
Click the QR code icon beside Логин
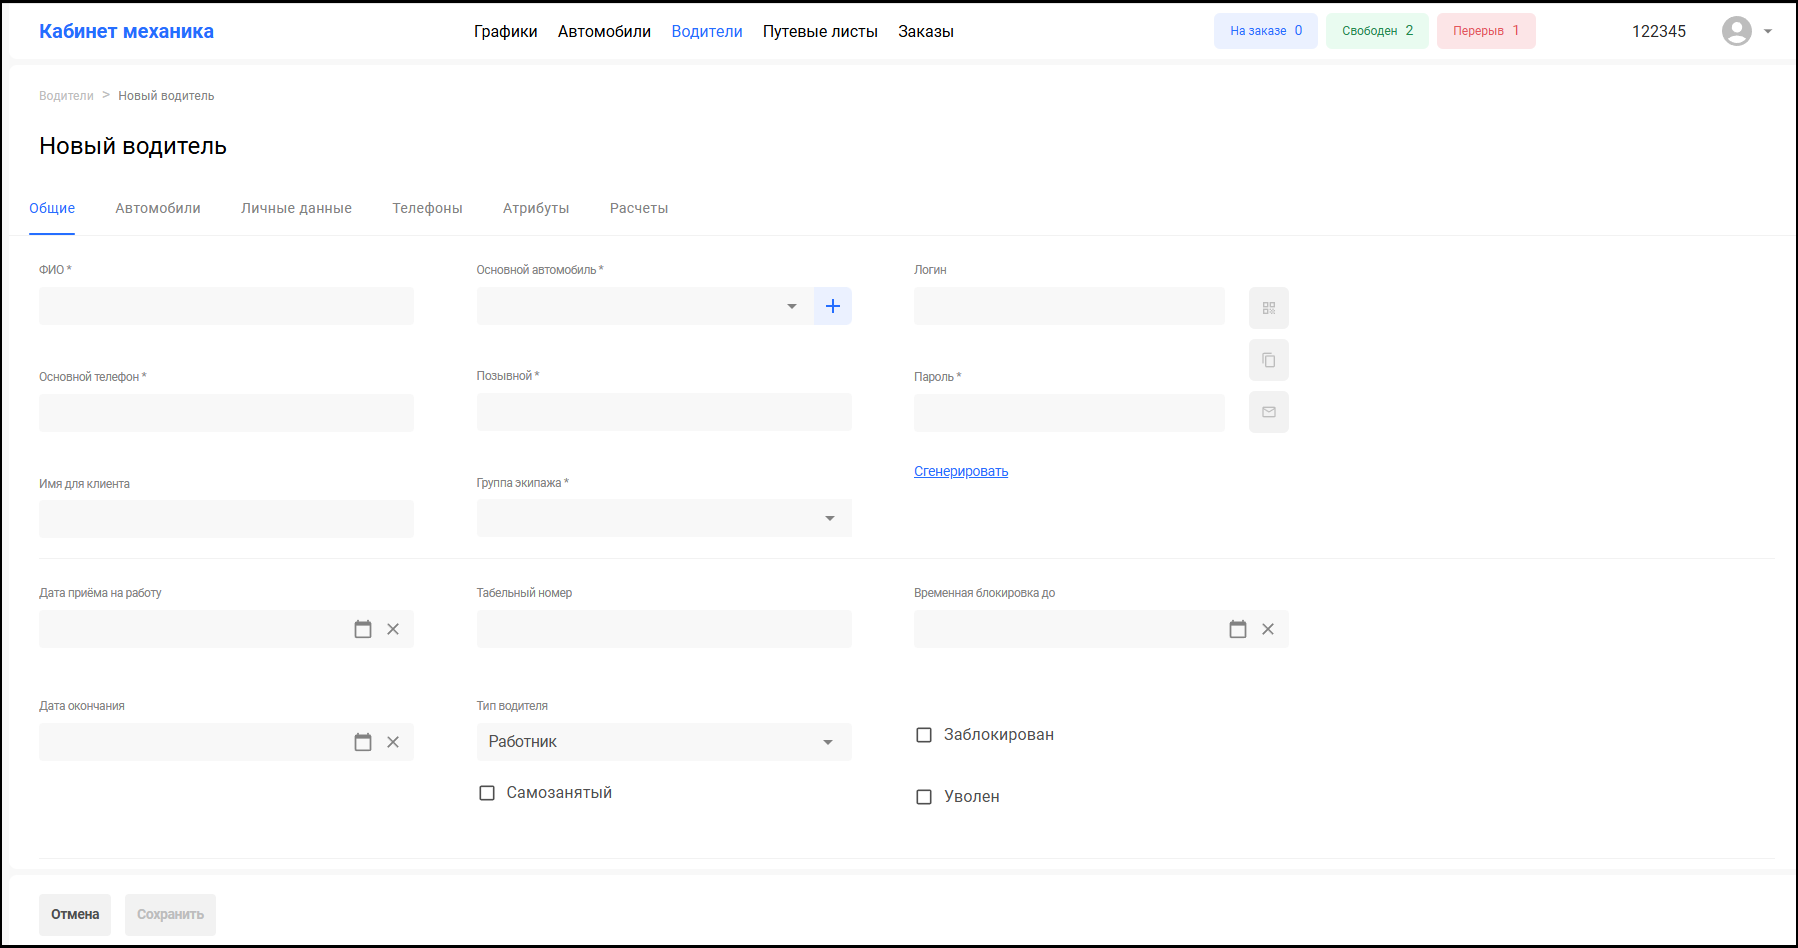pos(1268,308)
